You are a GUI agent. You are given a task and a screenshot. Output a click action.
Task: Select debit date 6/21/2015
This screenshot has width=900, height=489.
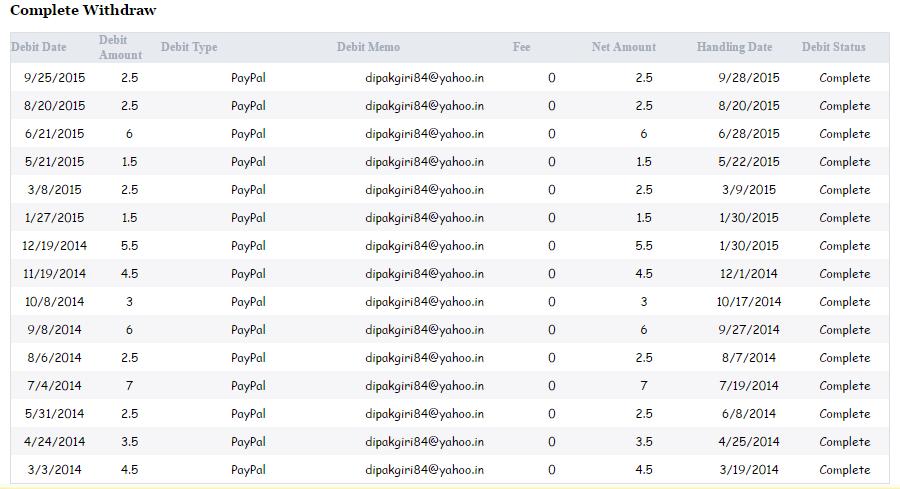55,134
